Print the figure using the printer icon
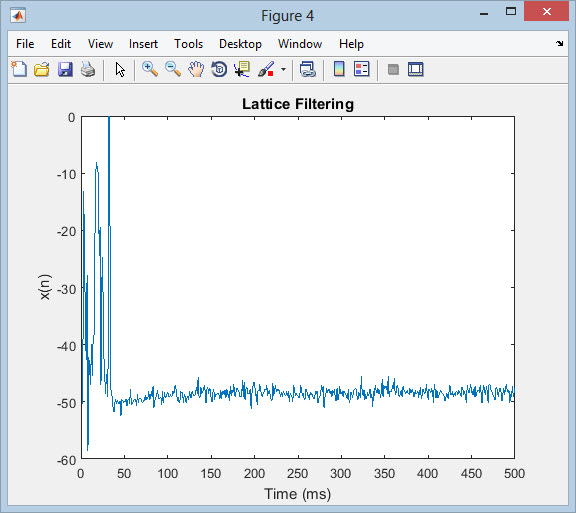This screenshot has height=513, width=576. (x=88, y=69)
